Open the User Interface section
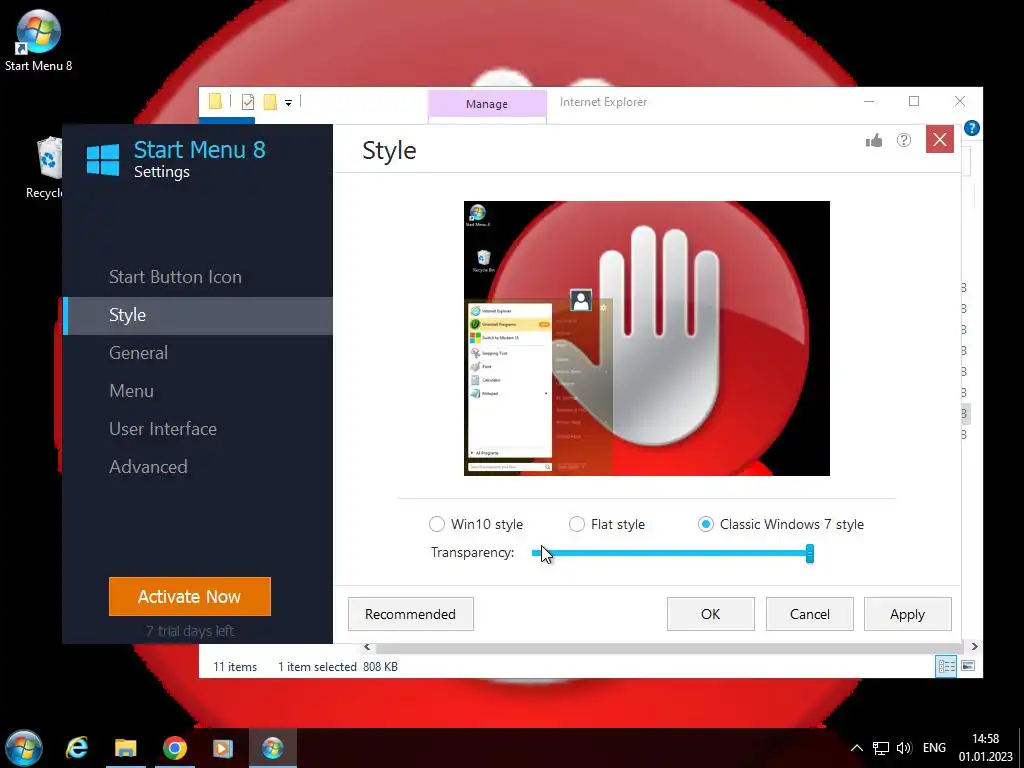Viewport: 1024px width, 768px height. (x=163, y=429)
